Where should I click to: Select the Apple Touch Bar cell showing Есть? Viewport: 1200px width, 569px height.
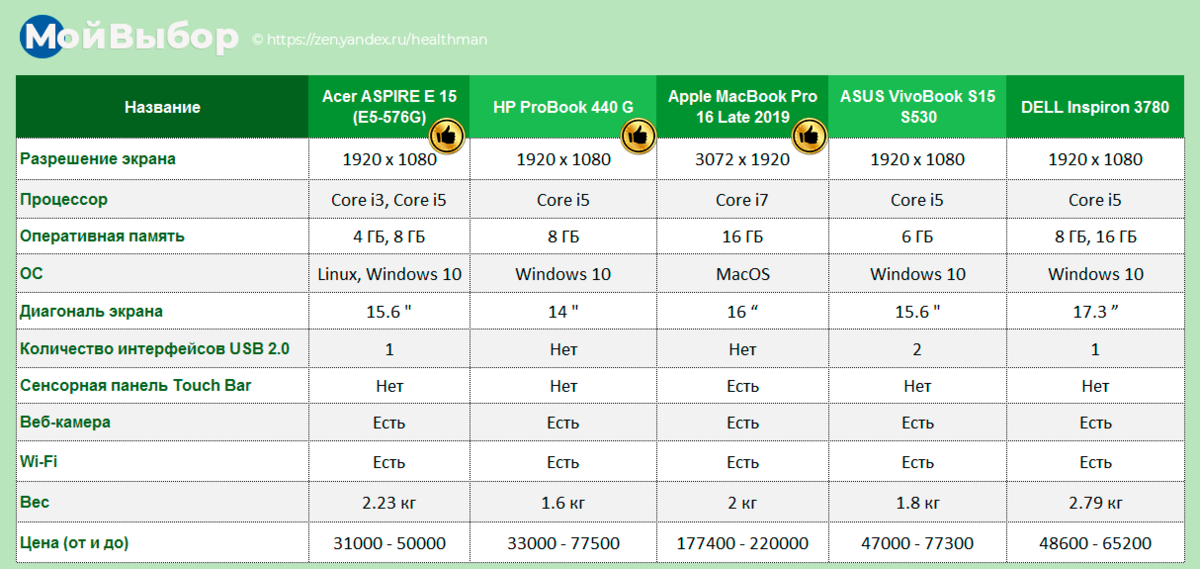(742, 385)
